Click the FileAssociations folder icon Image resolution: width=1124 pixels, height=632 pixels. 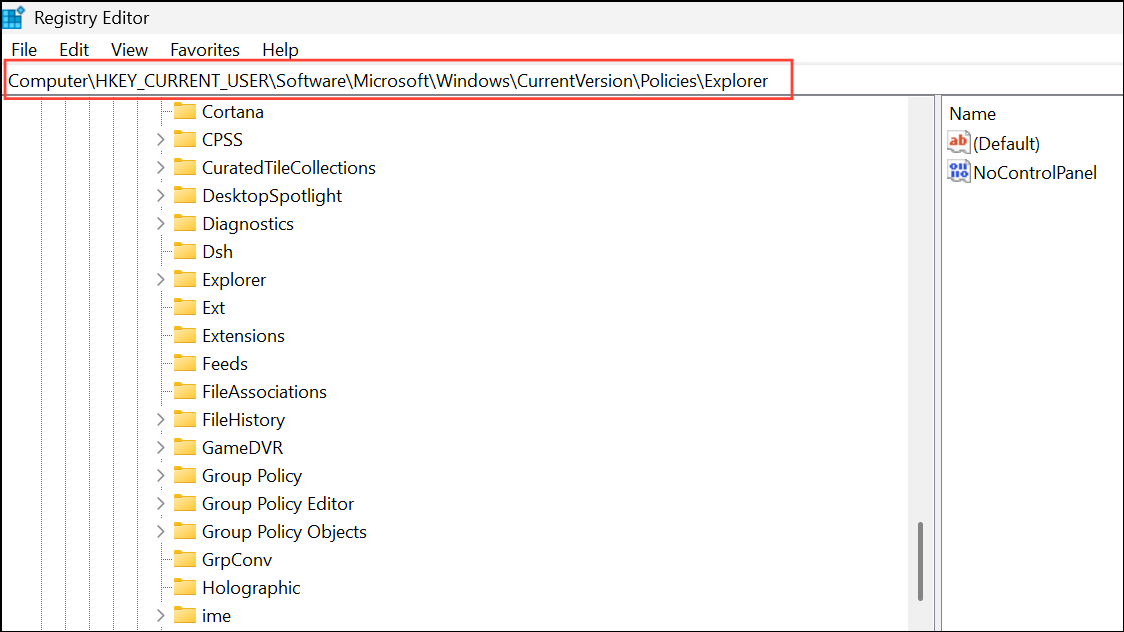tap(185, 391)
